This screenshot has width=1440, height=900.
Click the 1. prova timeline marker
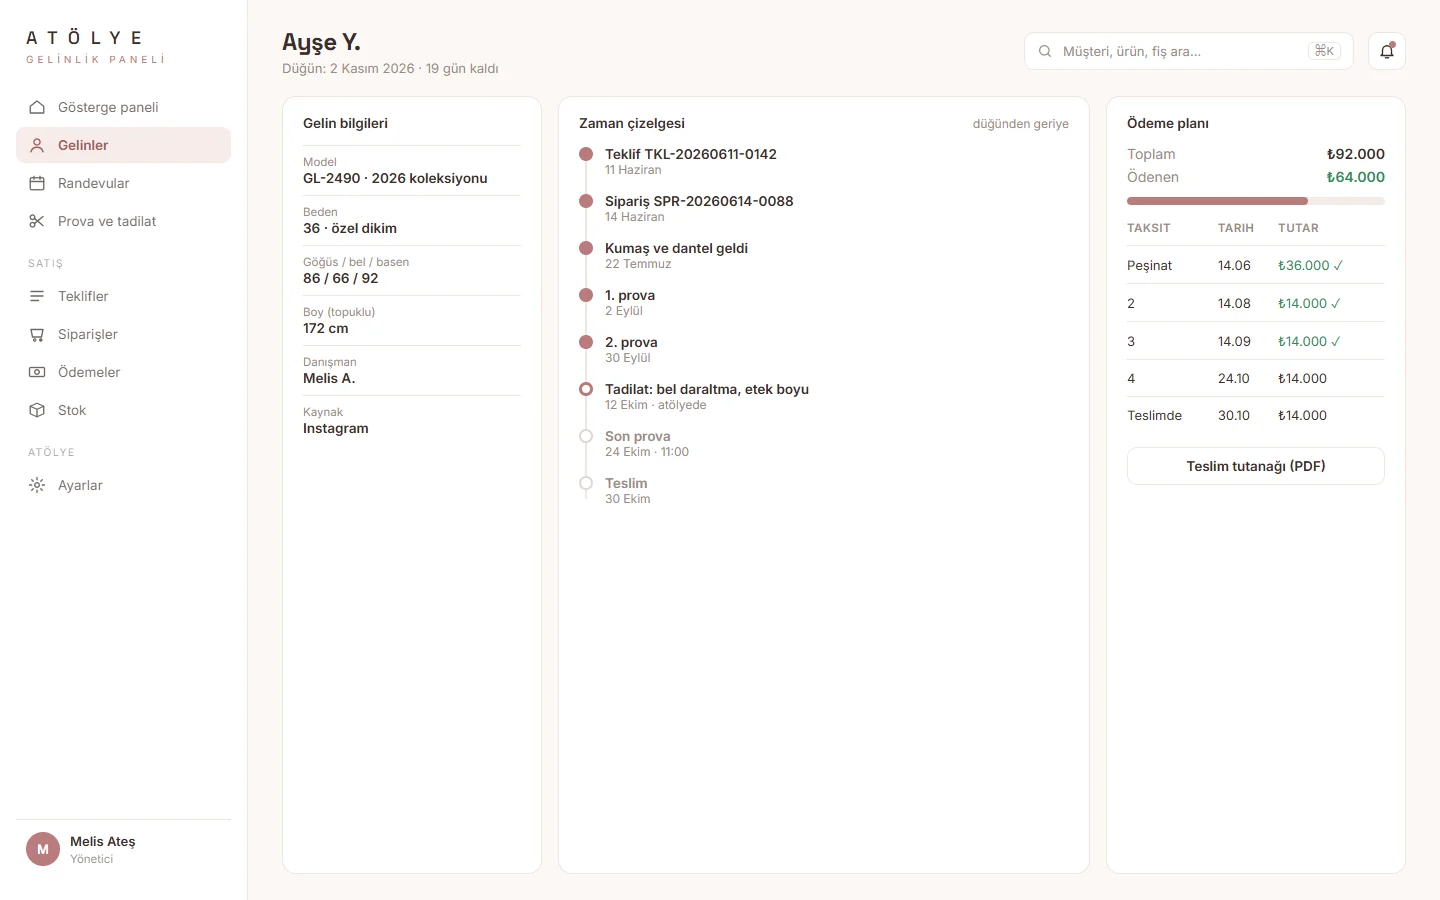(x=586, y=295)
